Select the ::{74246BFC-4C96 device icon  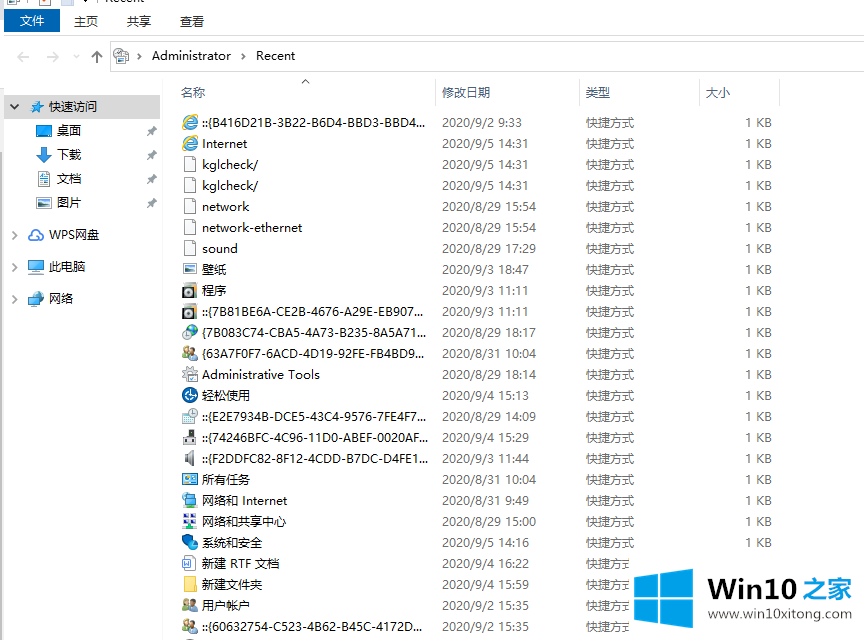[x=190, y=438]
